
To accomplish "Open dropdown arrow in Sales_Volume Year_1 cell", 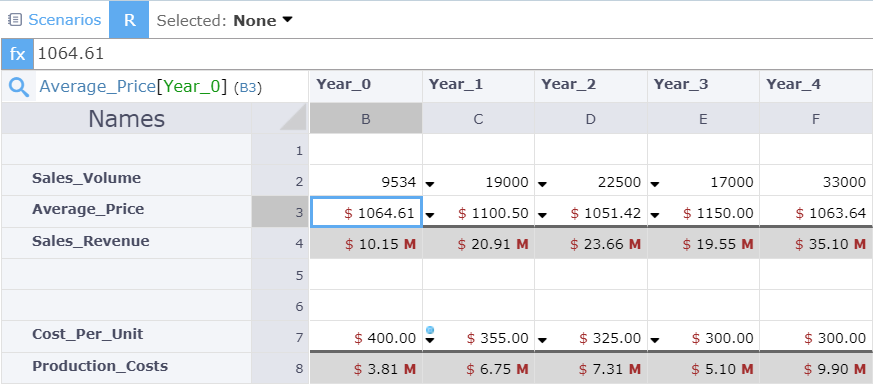I will pyautogui.click(x=430, y=183).
